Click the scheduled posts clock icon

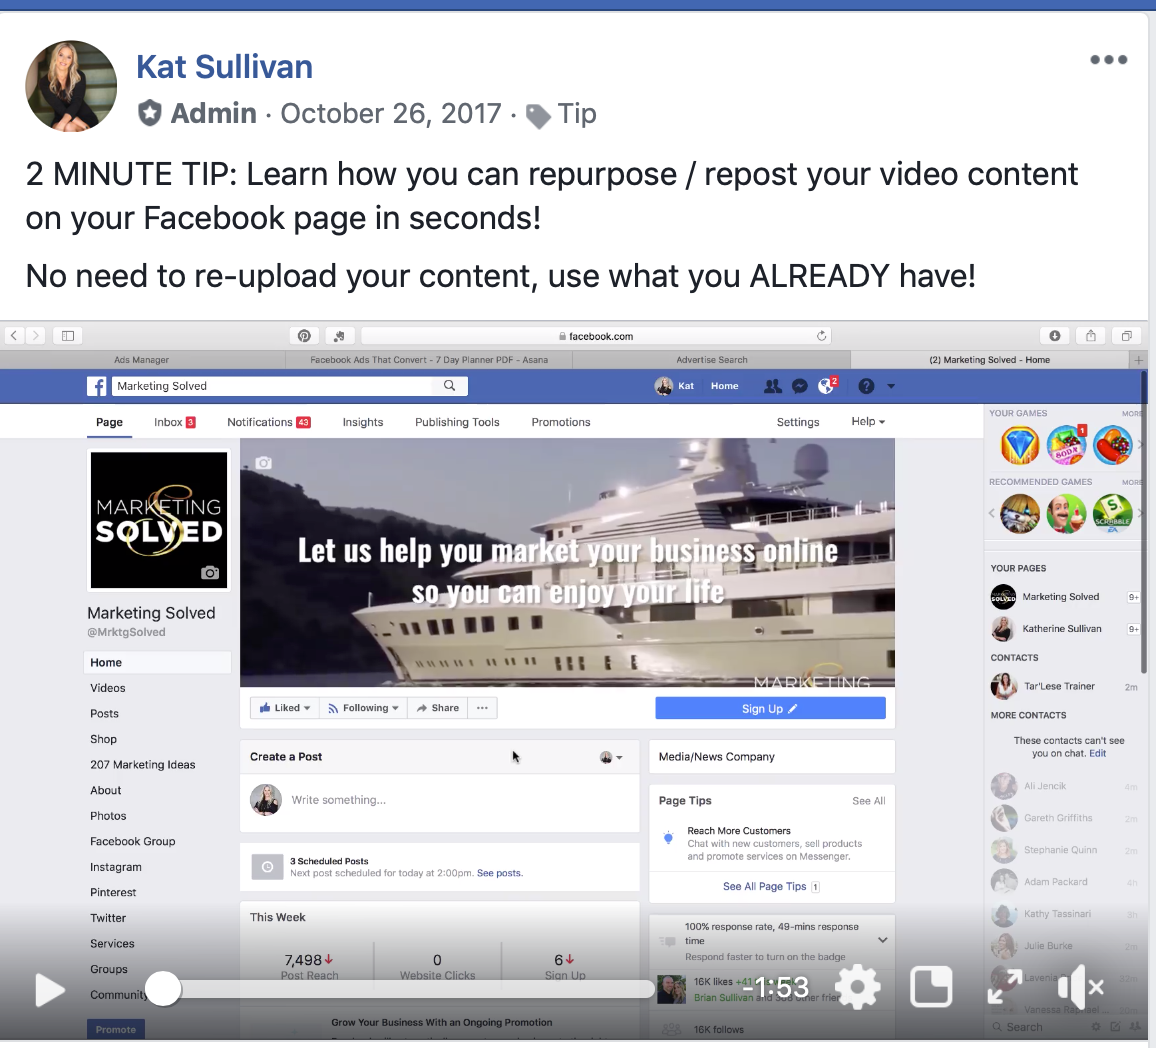pos(268,867)
